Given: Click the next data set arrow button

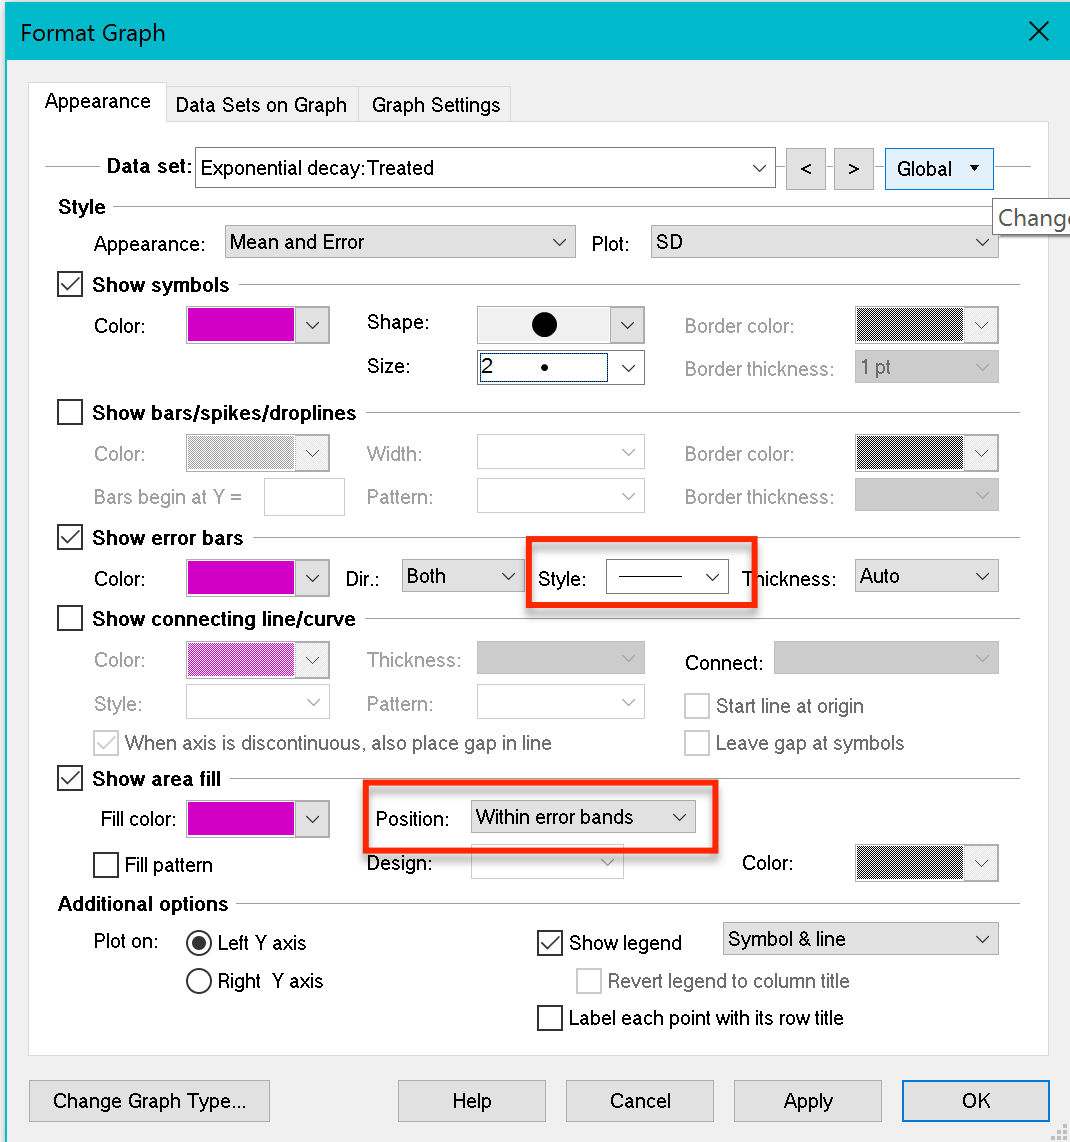Looking at the screenshot, I should point(853,168).
